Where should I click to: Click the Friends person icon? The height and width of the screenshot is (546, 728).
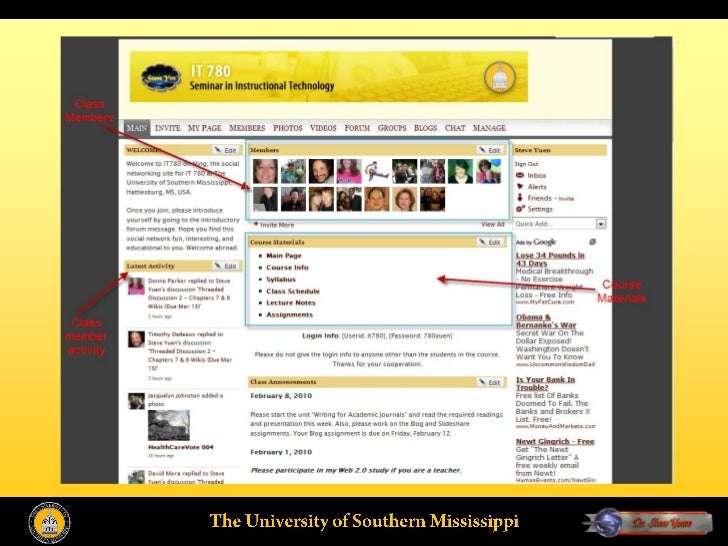click(520, 197)
